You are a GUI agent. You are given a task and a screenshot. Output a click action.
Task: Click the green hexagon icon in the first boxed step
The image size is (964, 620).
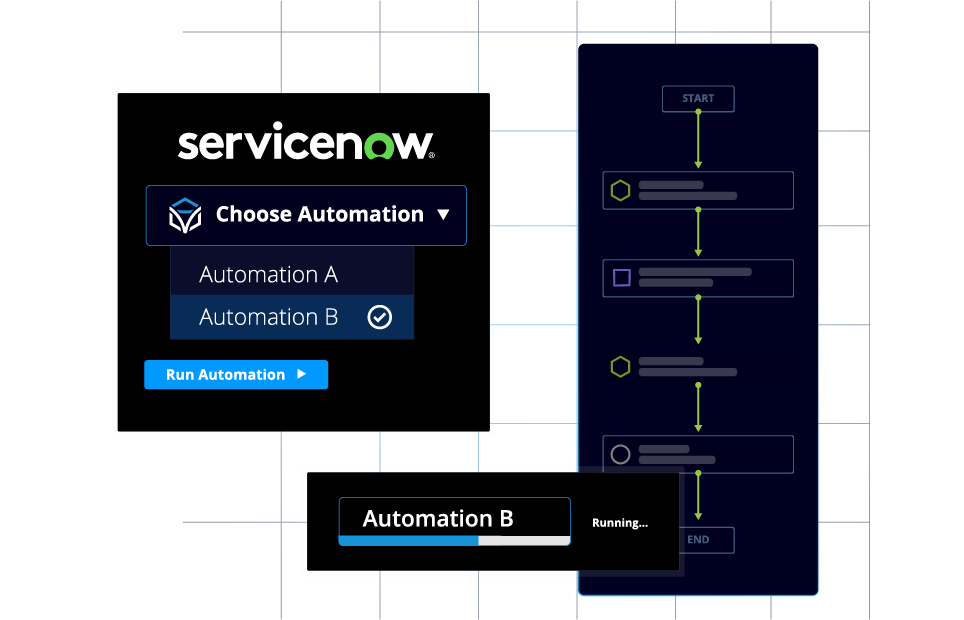pos(620,191)
